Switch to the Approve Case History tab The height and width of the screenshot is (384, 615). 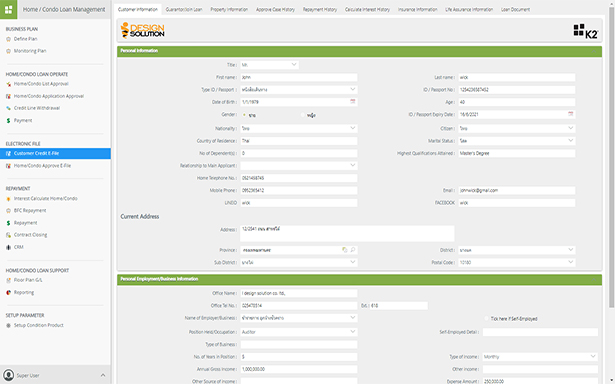275,9
